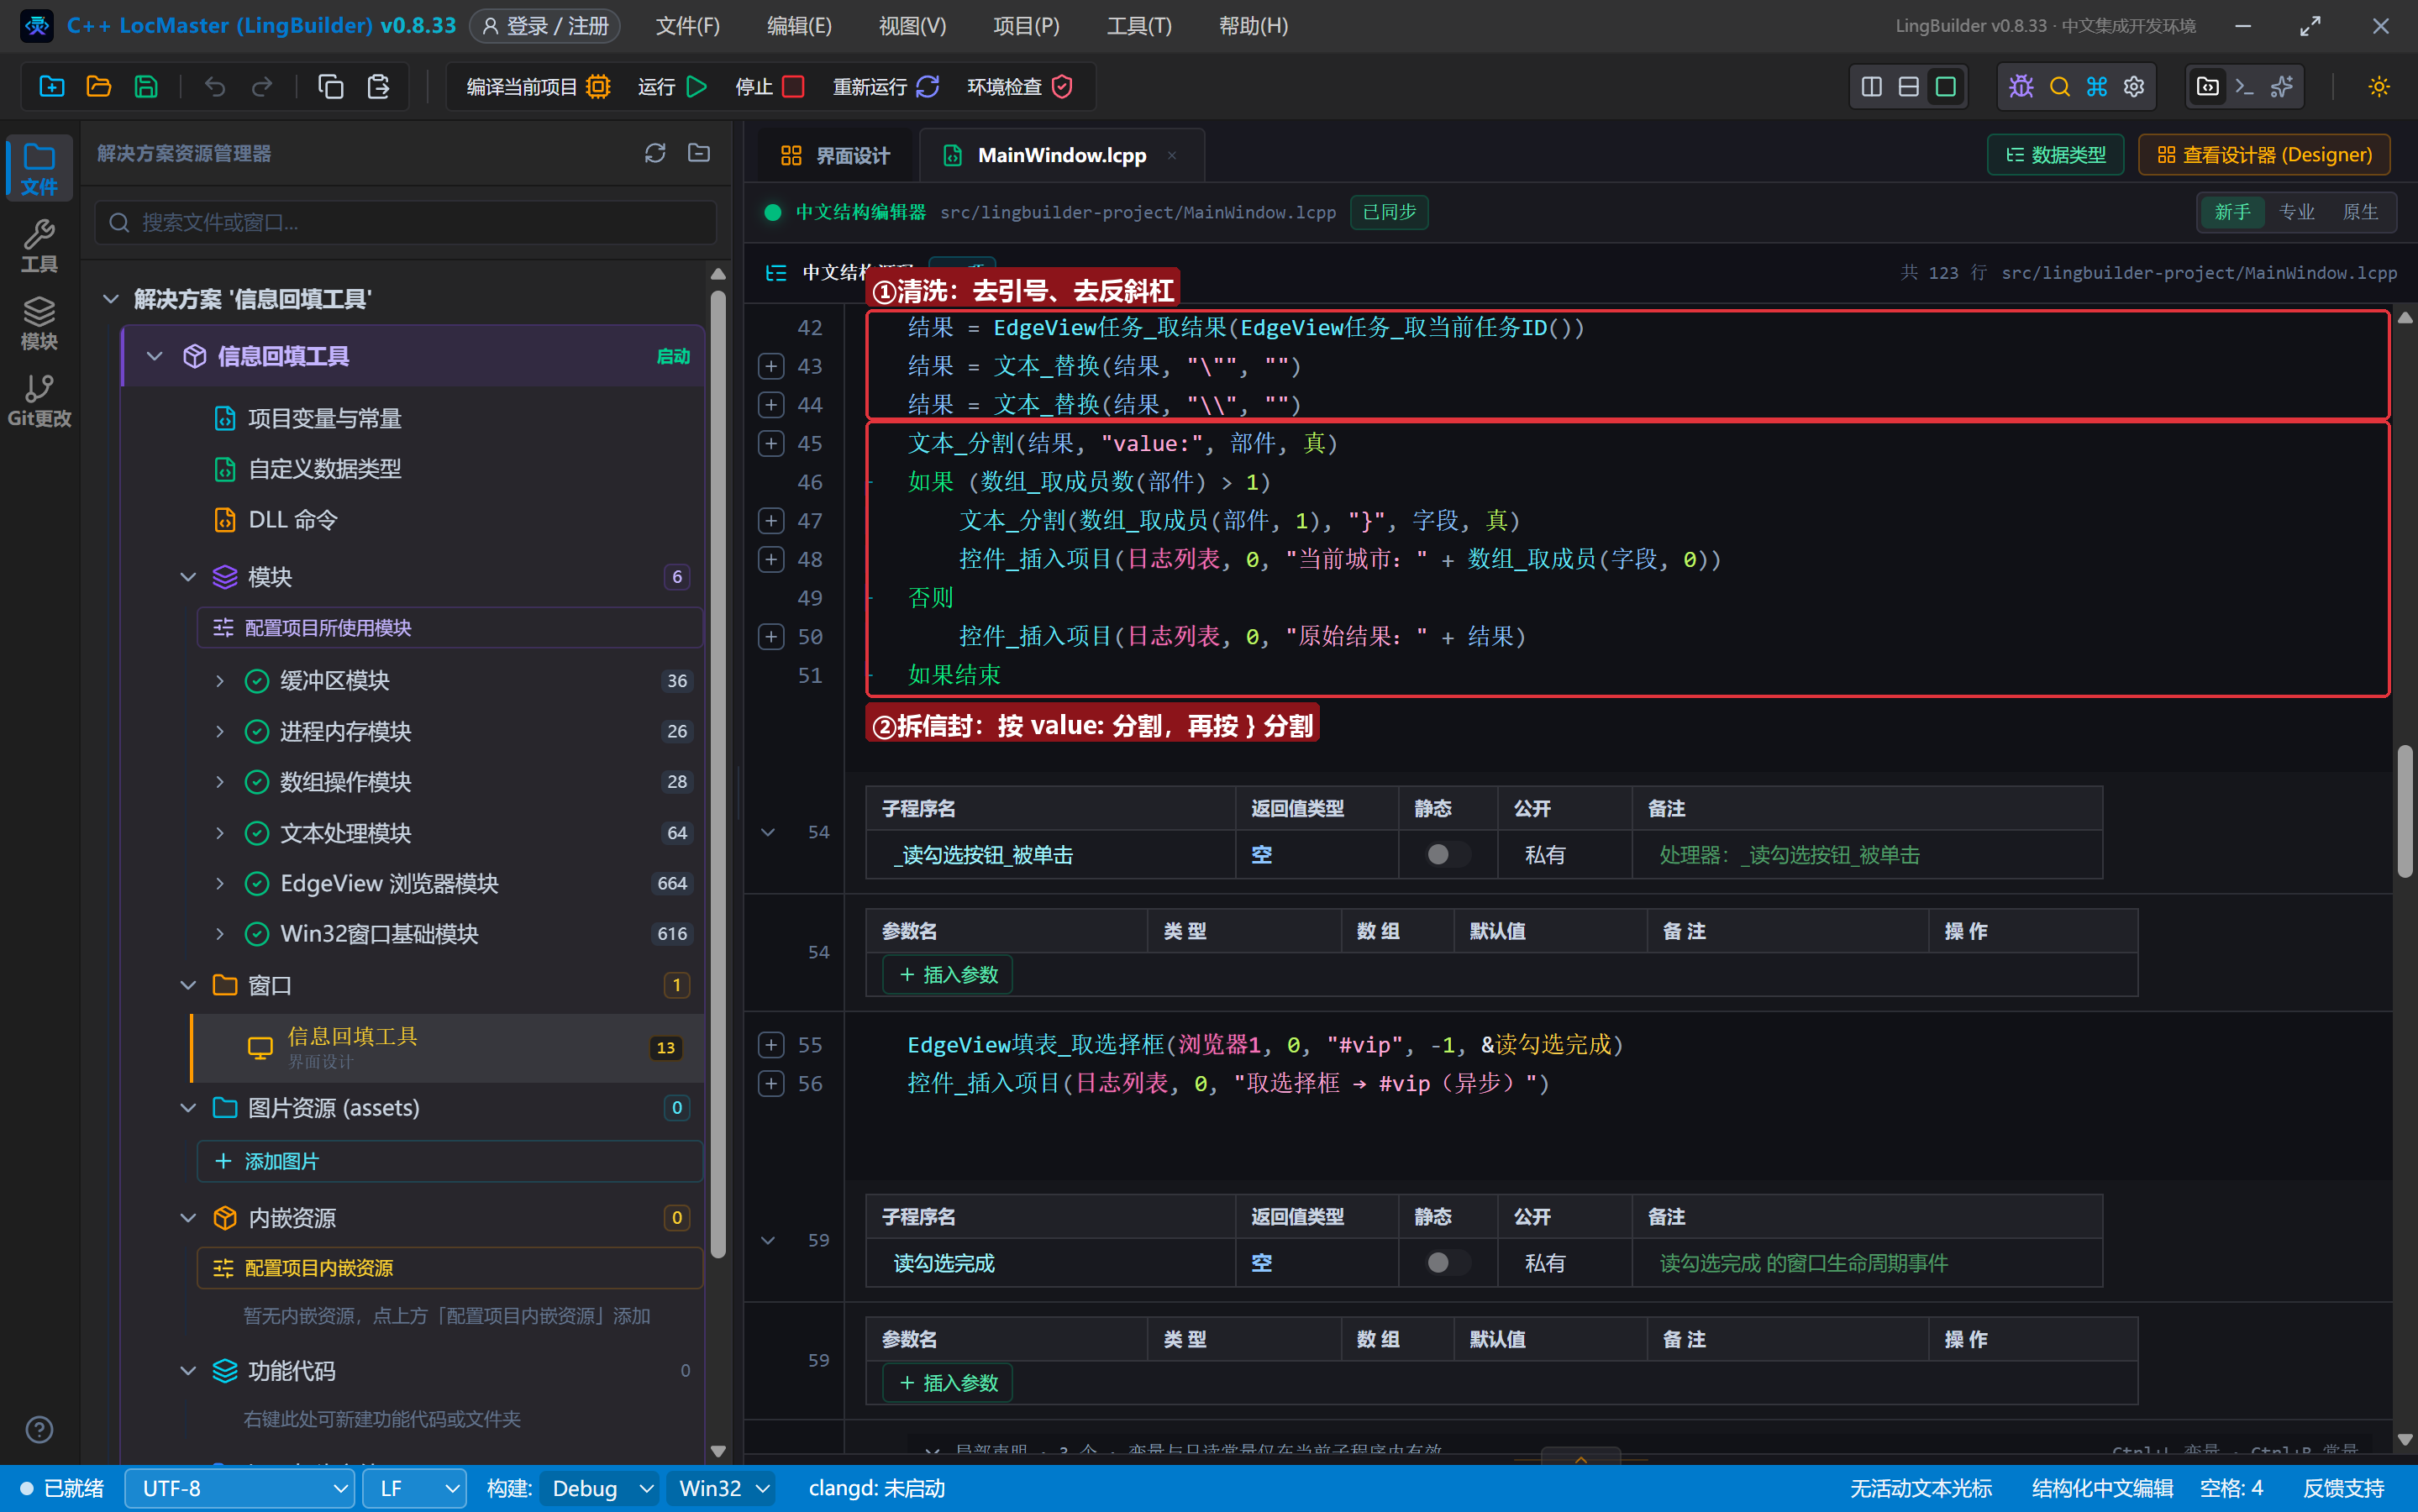Viewport: 2418px width, 1512px height.
Task: Open the 工具(T) menu
Action: [1138, 26]
